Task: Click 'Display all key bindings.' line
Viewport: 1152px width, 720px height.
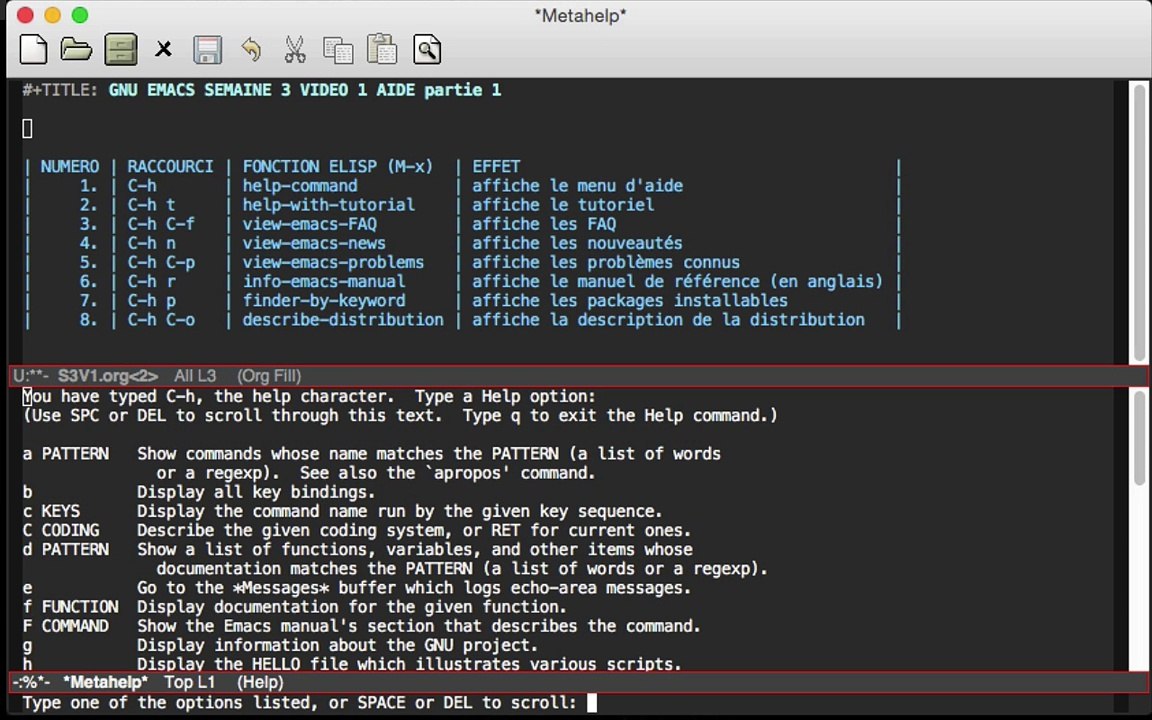Action: tap(256, 492)
